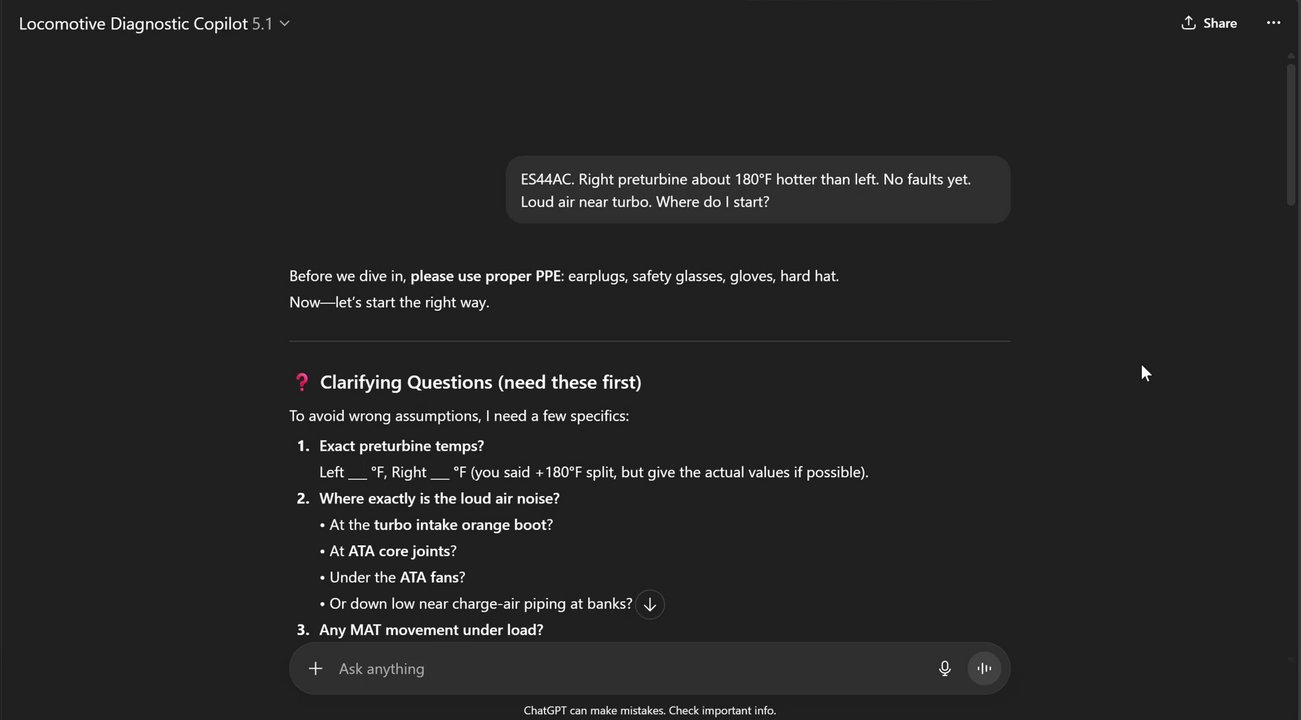Click the red question mark emoji

(302, 382)
